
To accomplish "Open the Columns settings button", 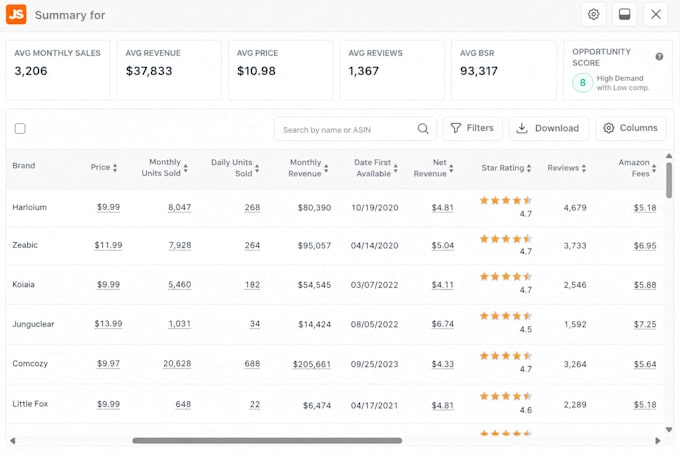I will (x=631, y=128).
